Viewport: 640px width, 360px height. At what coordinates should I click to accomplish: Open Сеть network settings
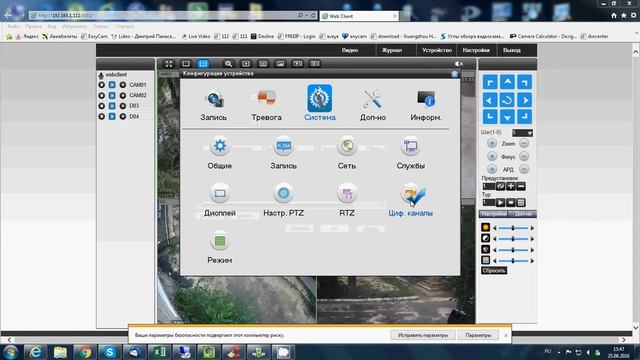click(347, 153)
